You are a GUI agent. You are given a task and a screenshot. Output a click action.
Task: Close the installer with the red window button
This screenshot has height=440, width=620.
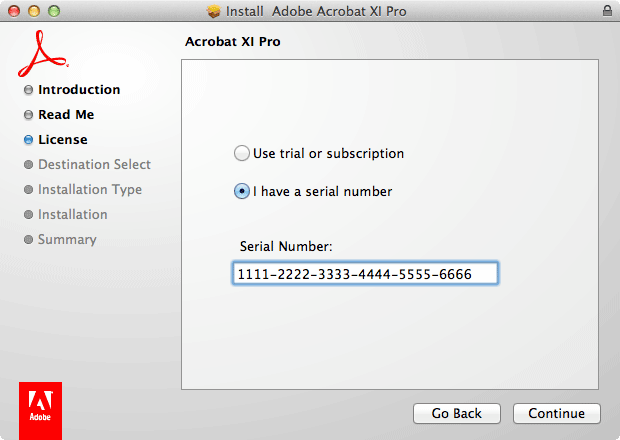[14, 11]
